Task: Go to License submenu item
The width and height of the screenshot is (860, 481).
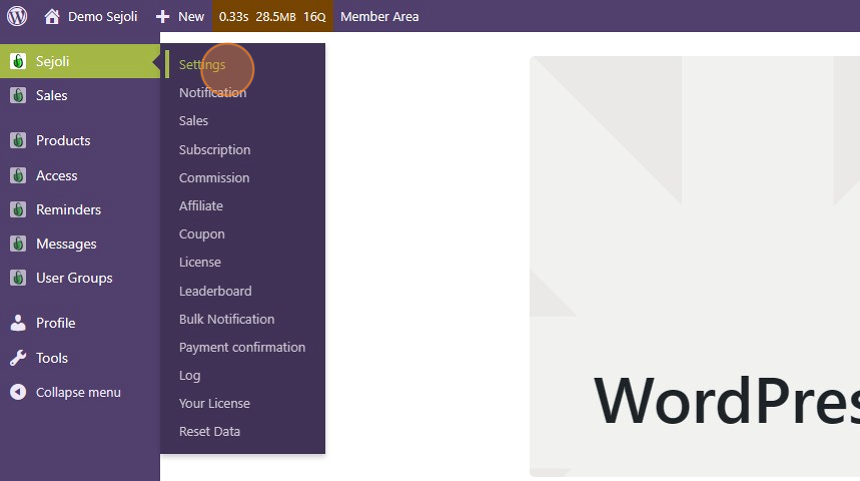Action: pyautogui.click(x=200, y=262)
